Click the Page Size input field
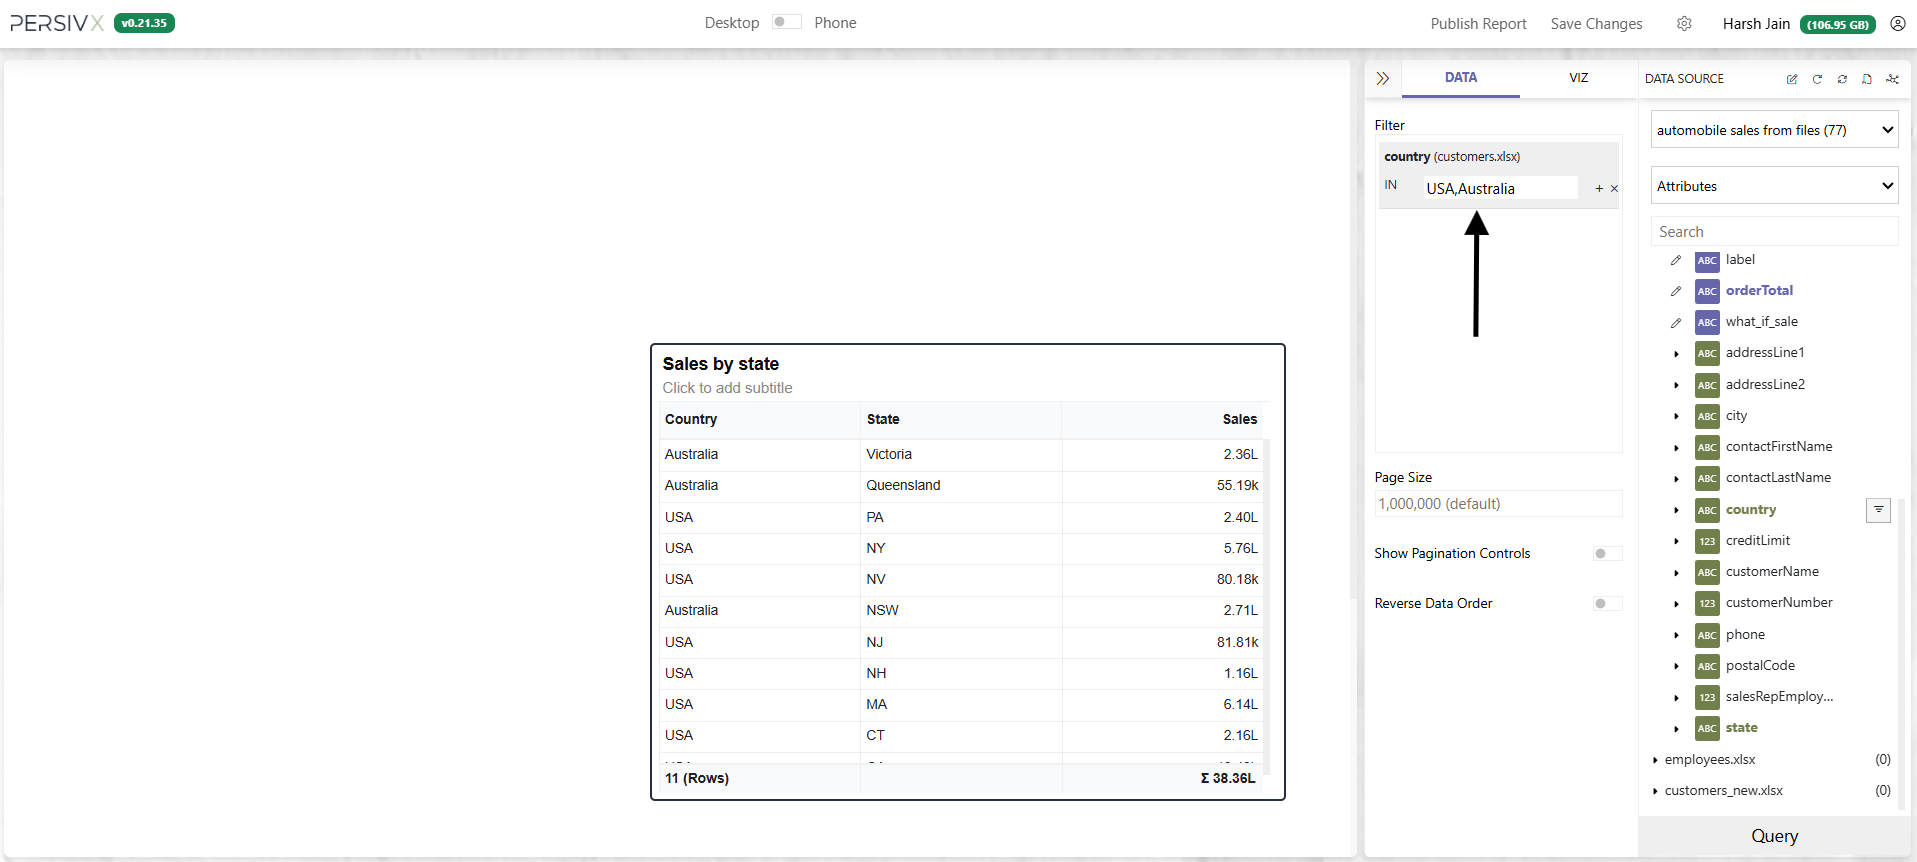The width and height of the screenshot is (1917, 862). pos(1498,503)
